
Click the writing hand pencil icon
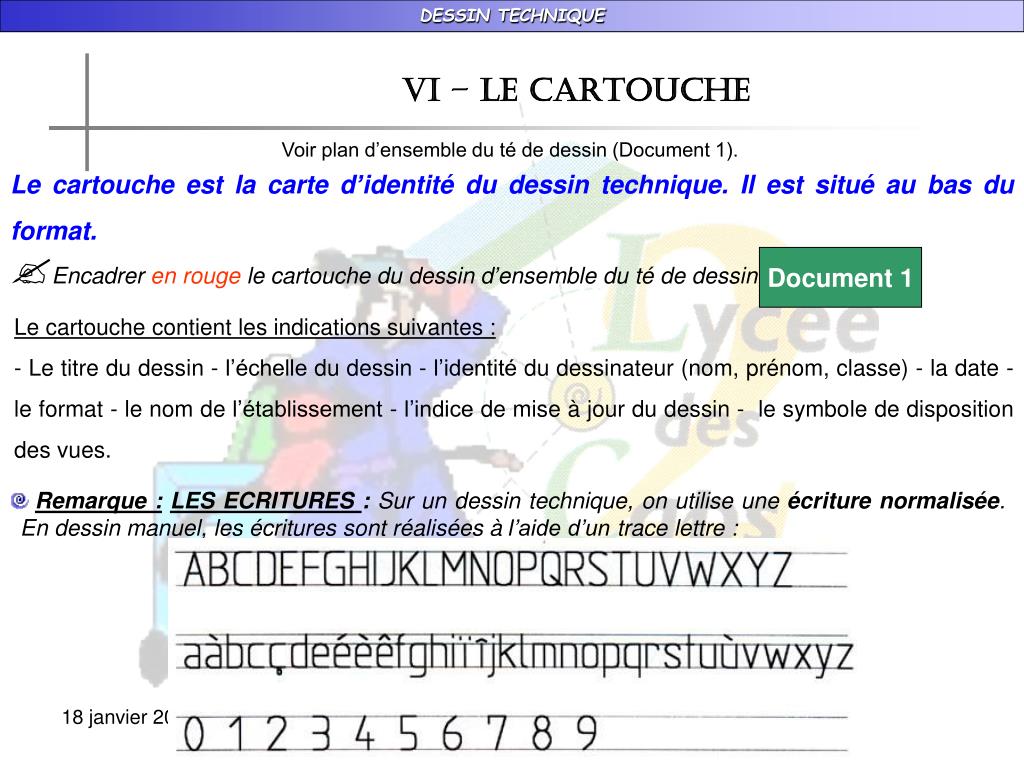[31, 272]
